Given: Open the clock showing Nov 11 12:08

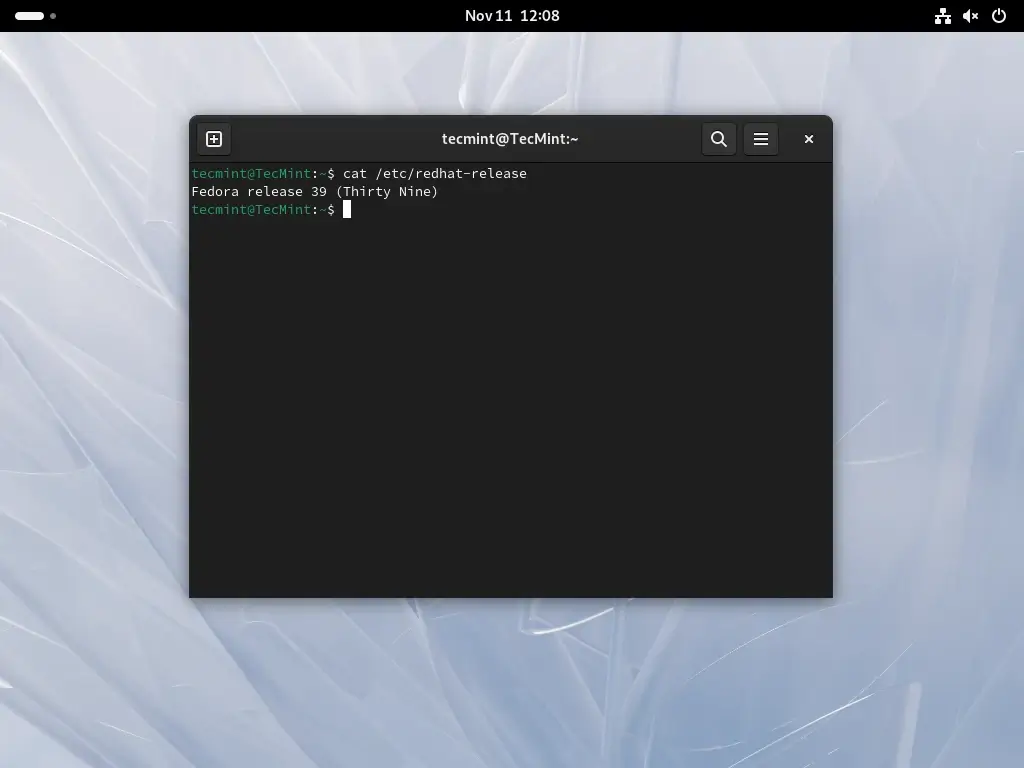Looking at the screenshot, I should (512, 16).
